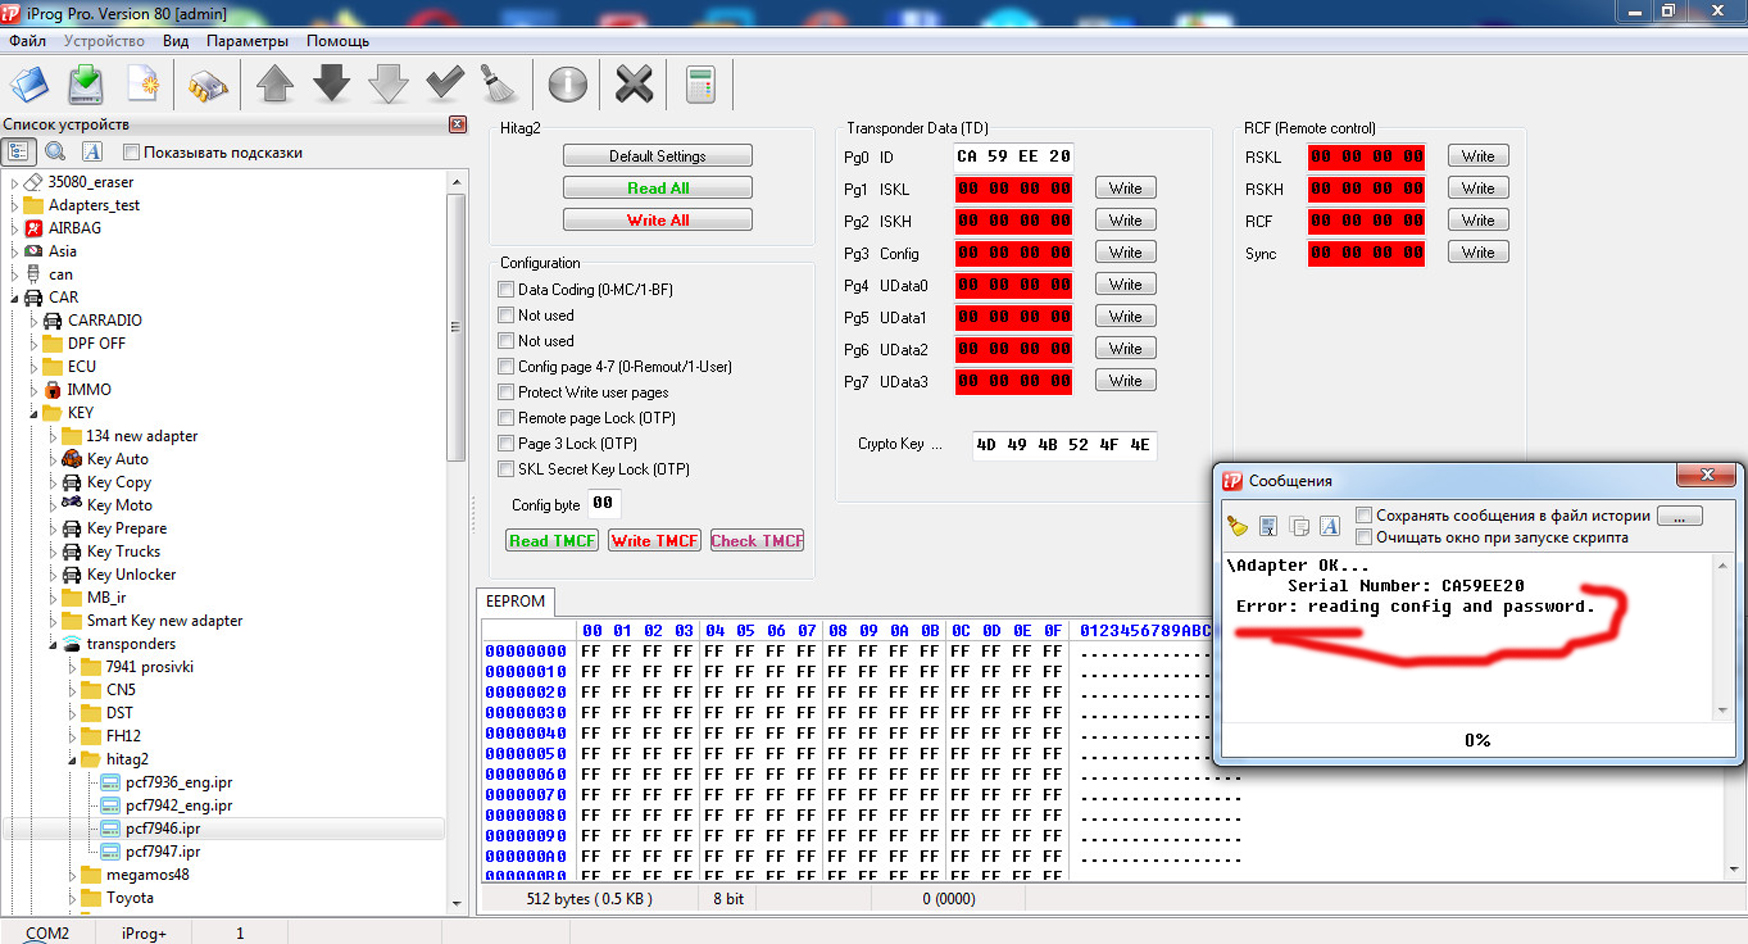Select the EEPROM tab

click(x=515, y=601)
